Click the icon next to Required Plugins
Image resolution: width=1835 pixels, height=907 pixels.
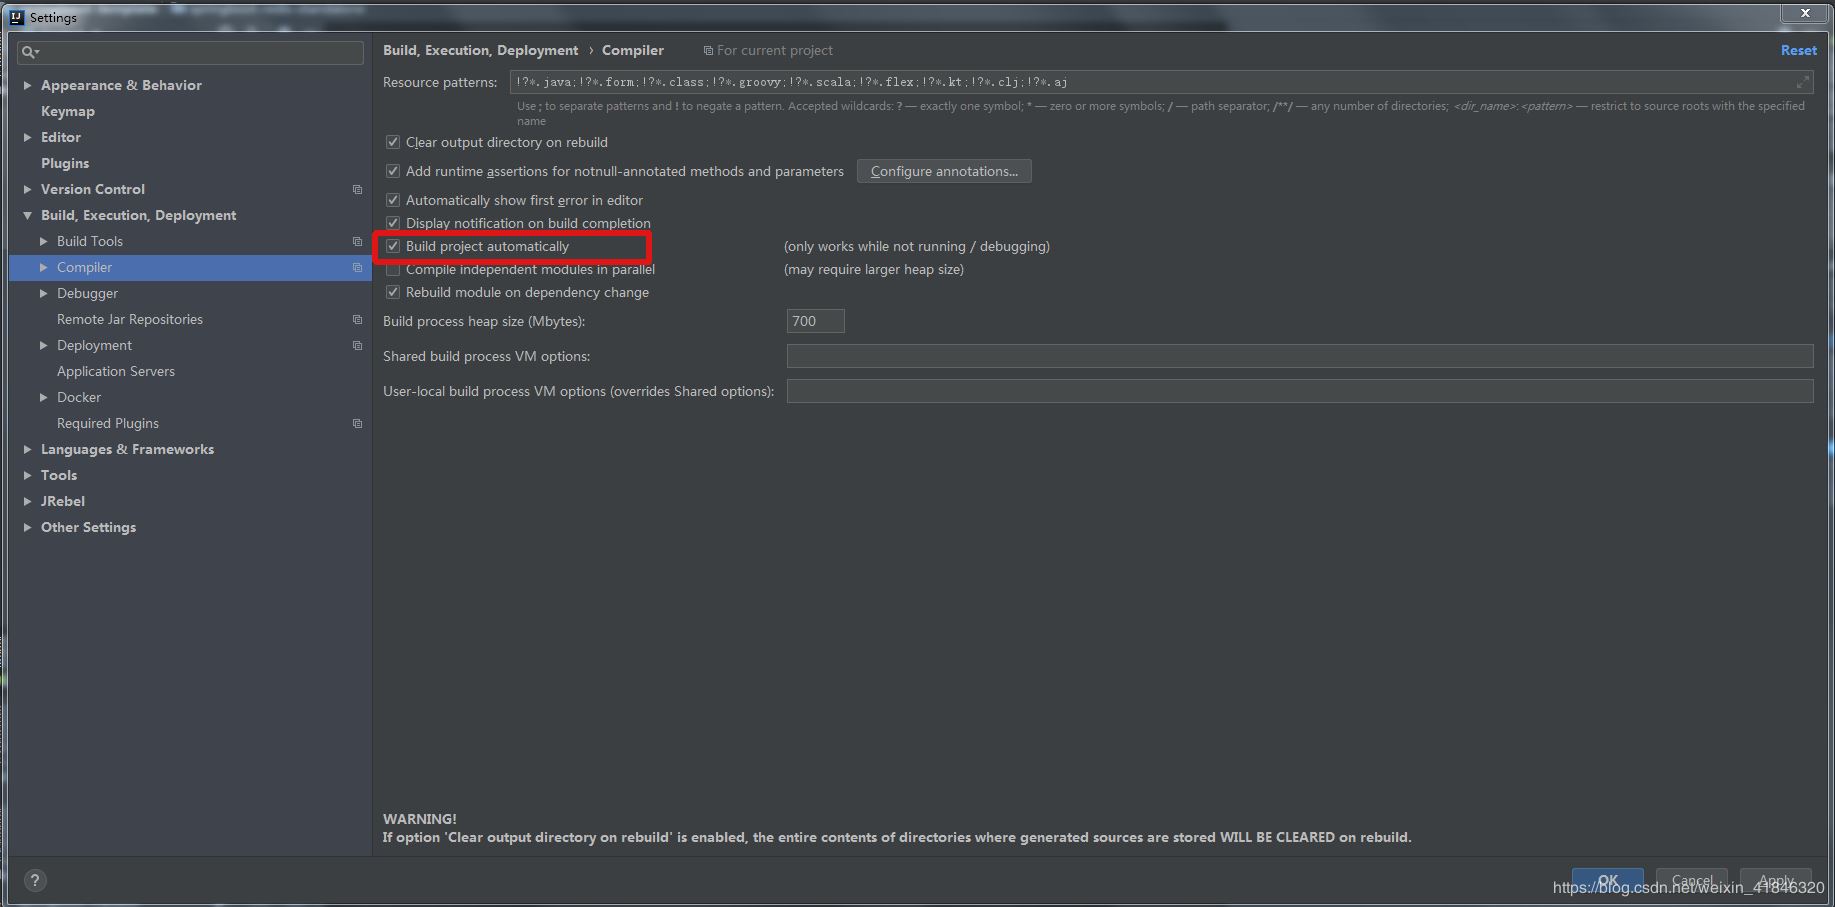(357, 423)
